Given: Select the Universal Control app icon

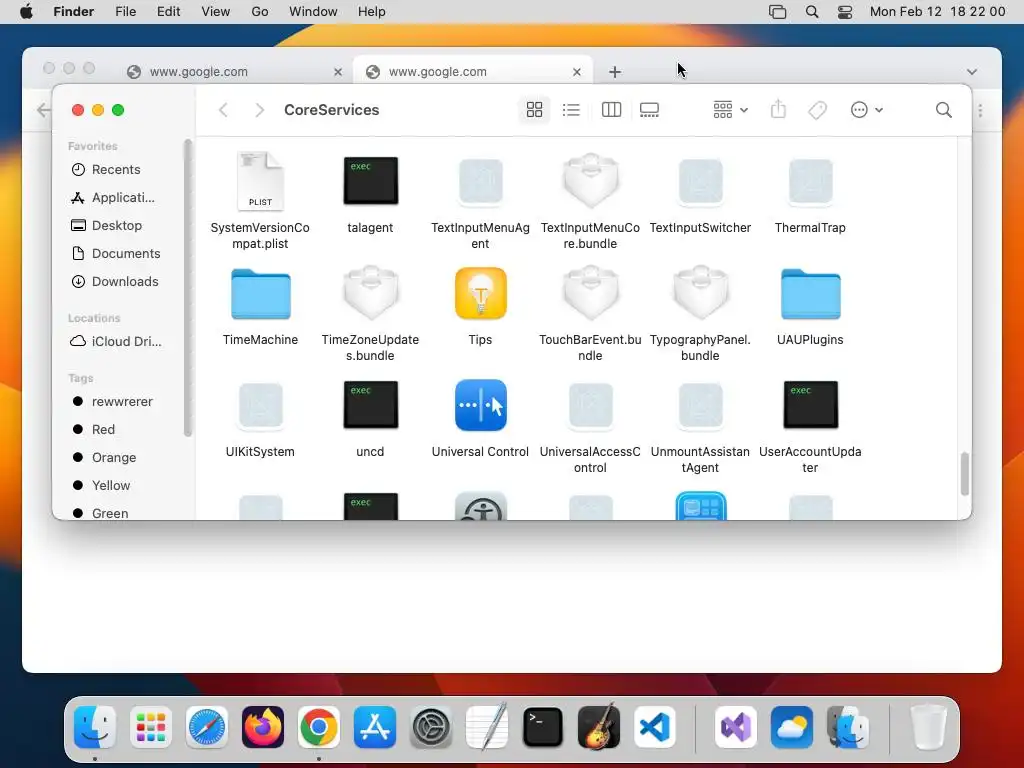Looking at the screenshot, I should (x=480, y=405).
